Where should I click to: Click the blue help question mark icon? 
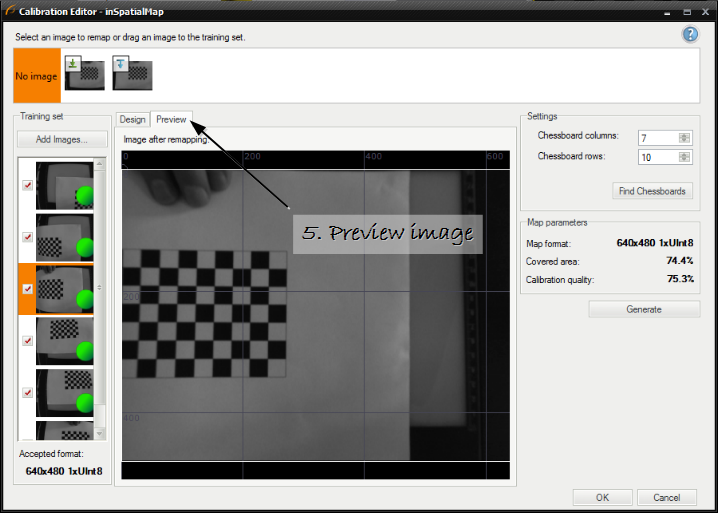tap(690, 35)
